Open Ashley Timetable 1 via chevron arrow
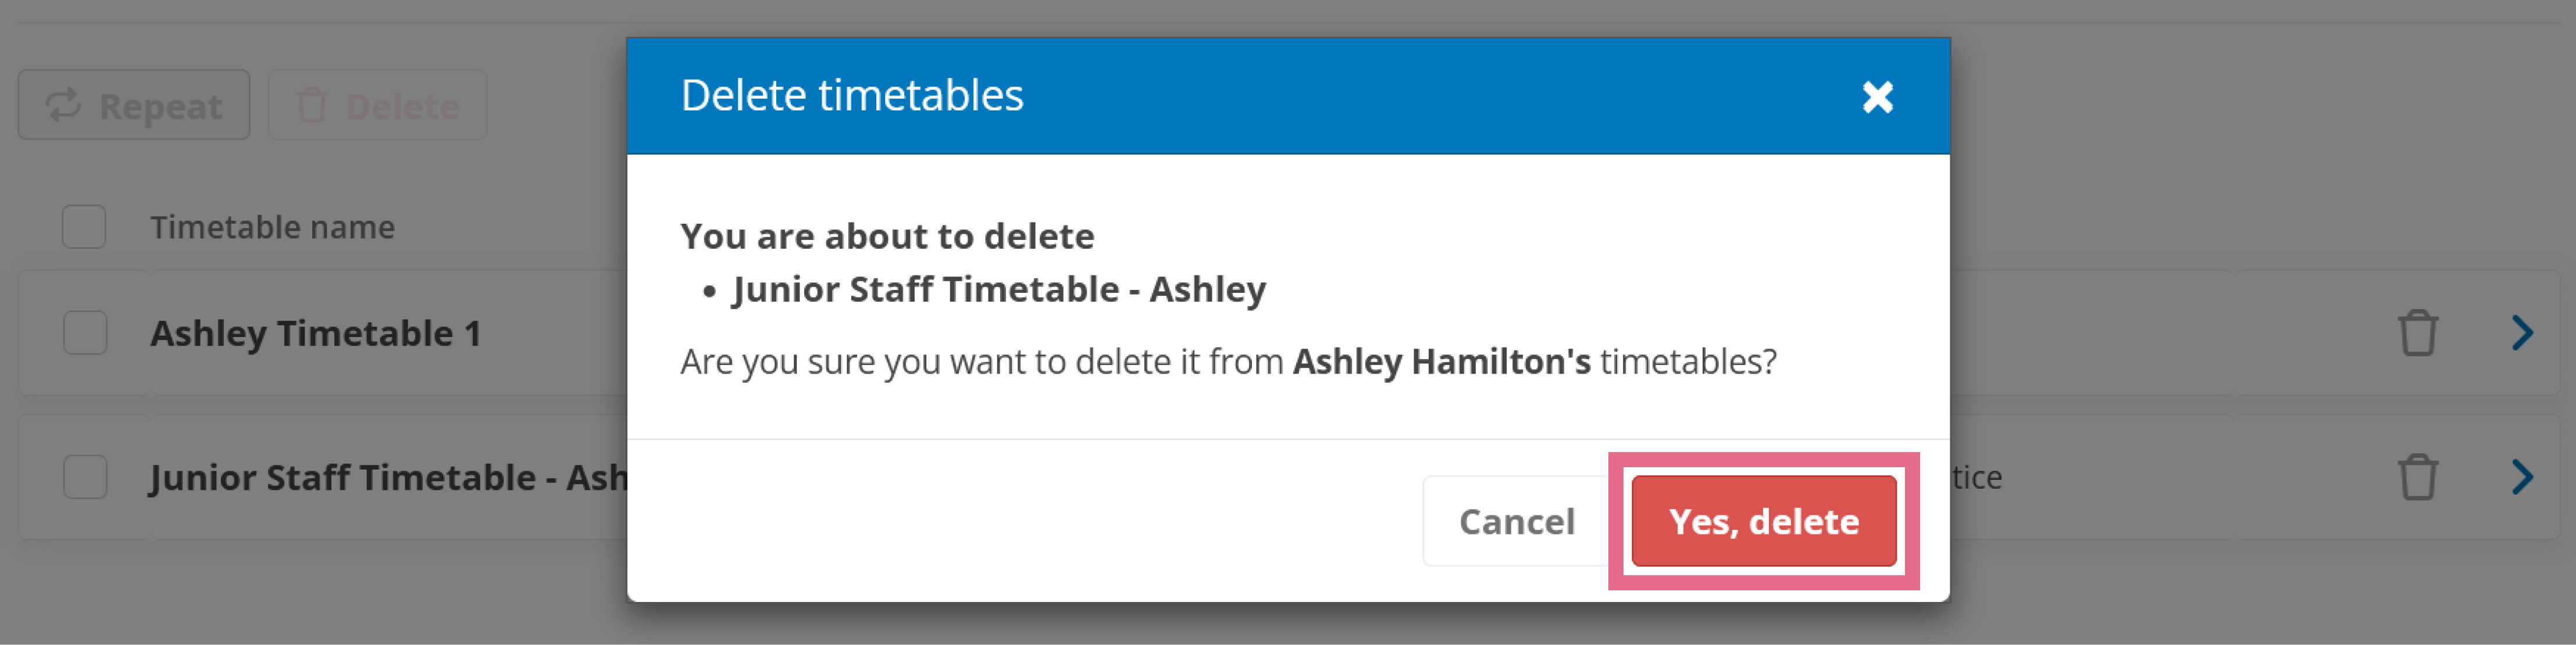This screenshot has width=2576, height=645. tap(2522, 333)
